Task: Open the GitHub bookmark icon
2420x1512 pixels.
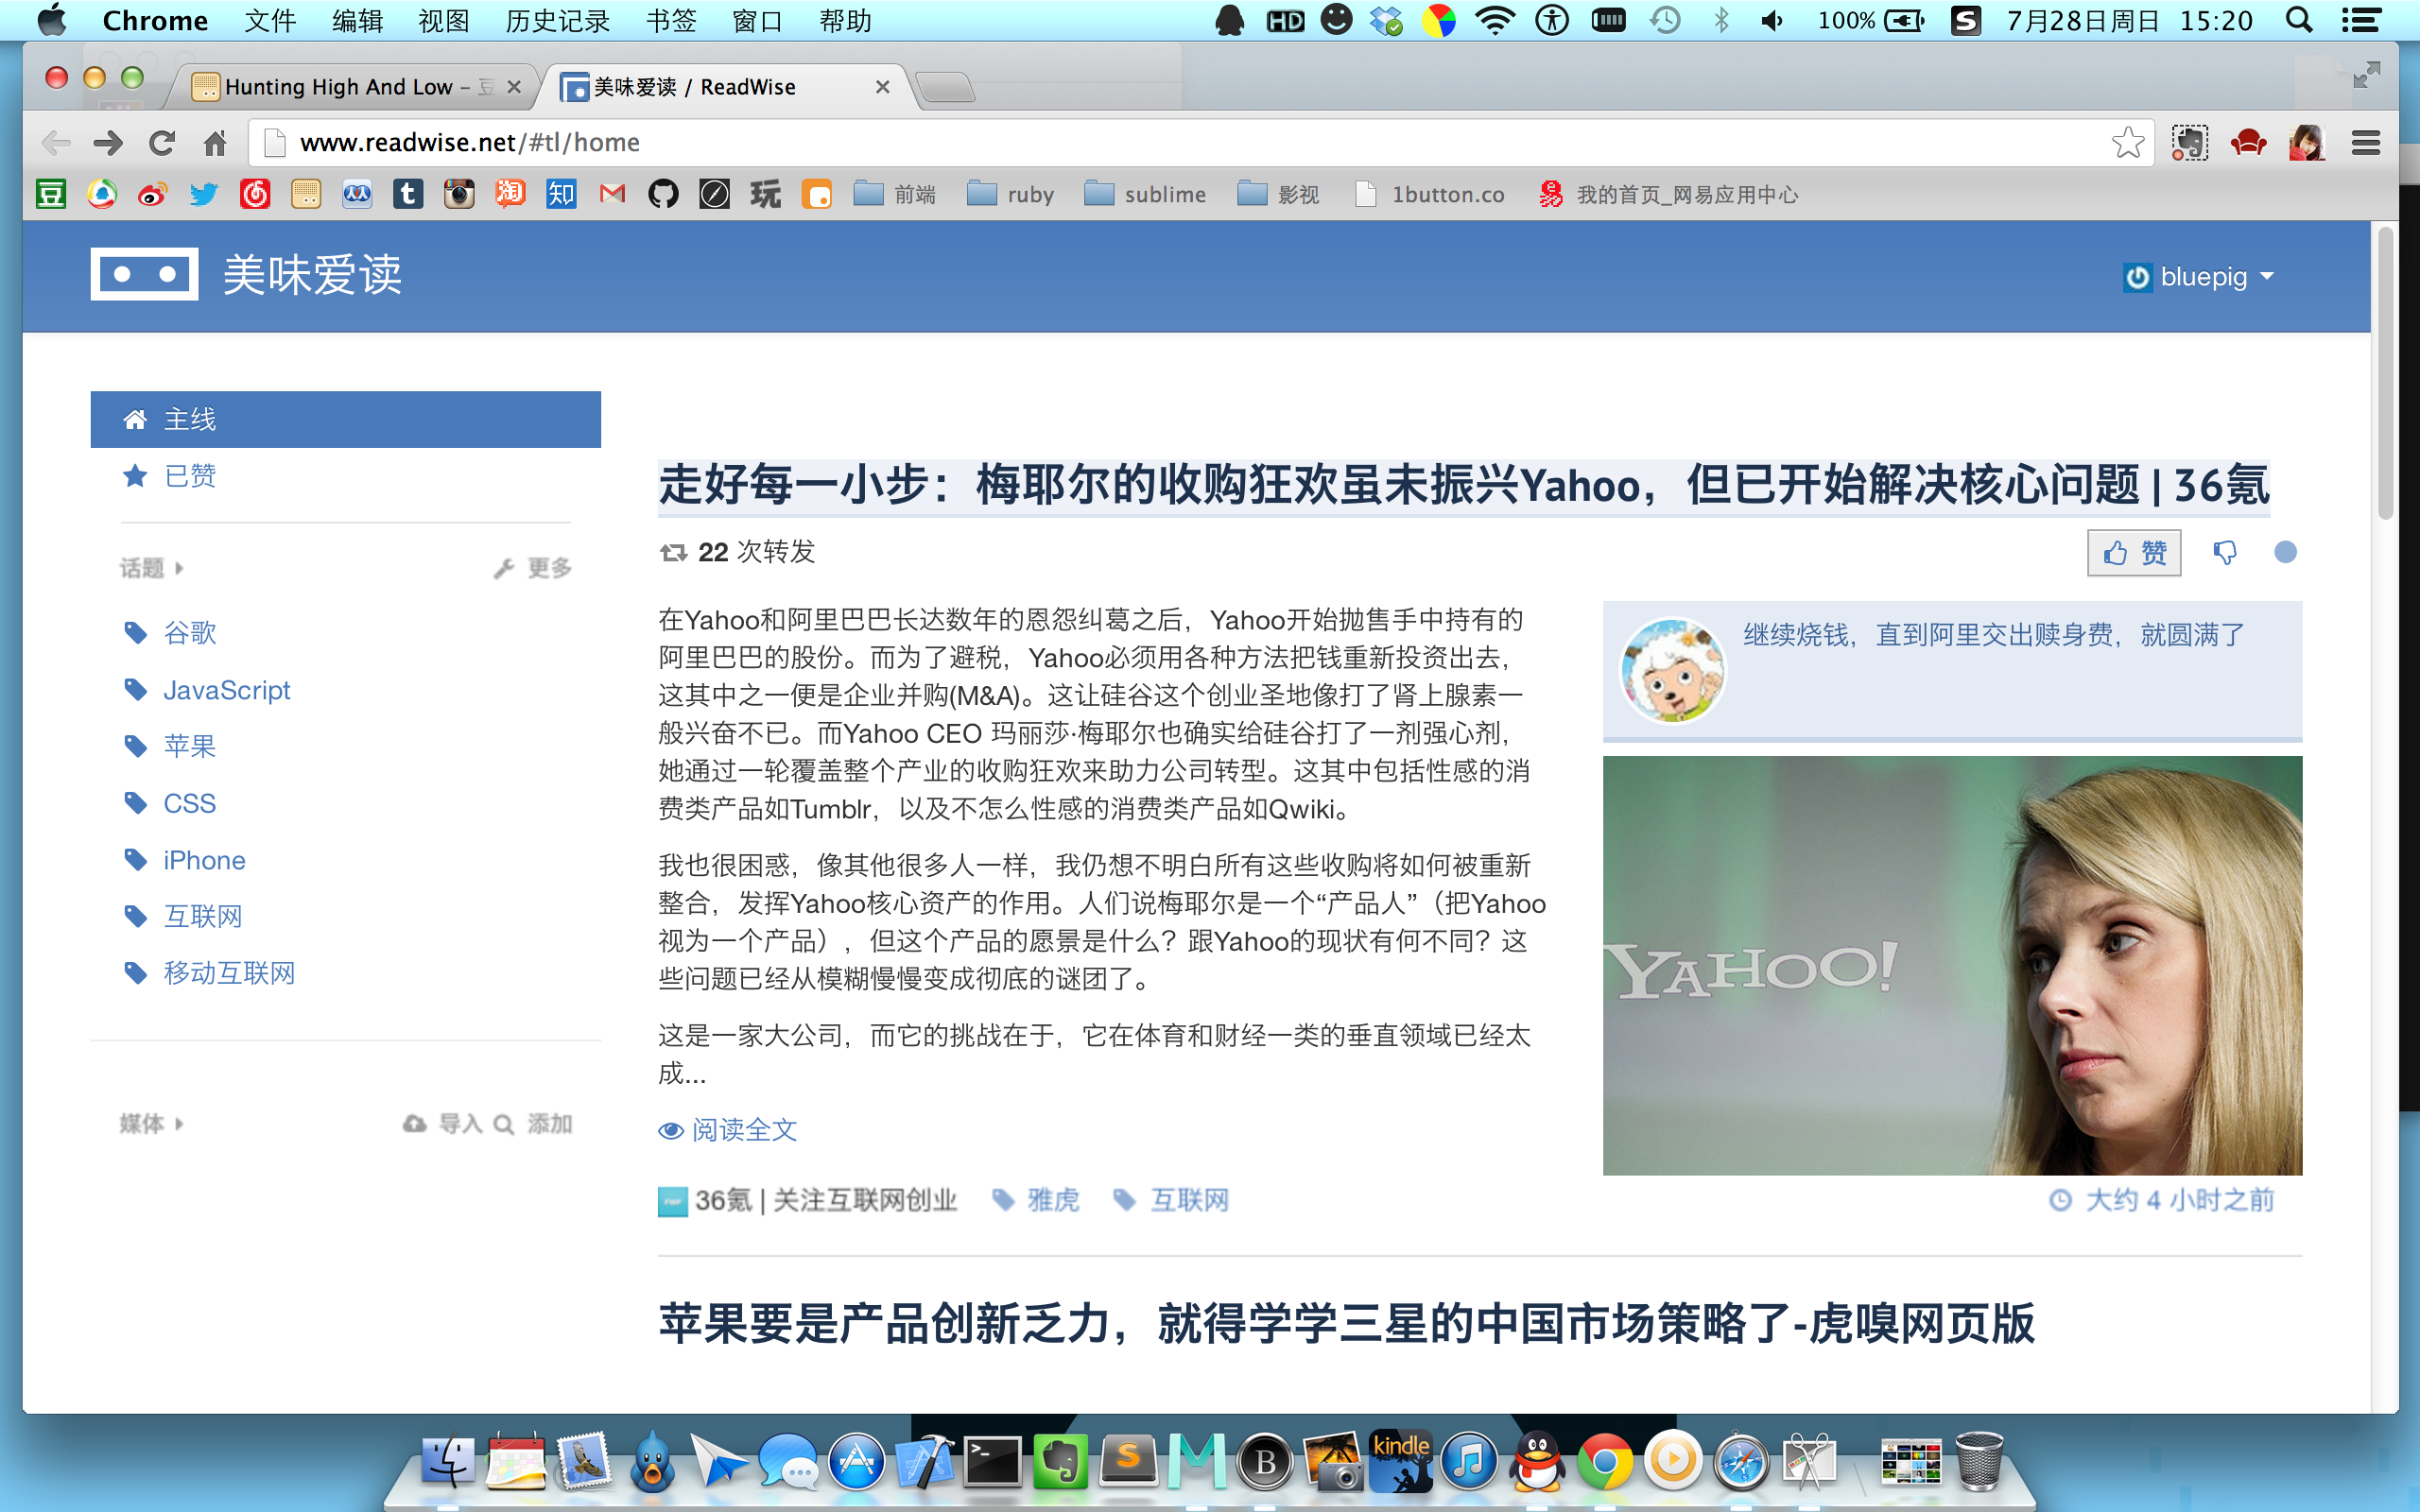Action: coord(663,194)
